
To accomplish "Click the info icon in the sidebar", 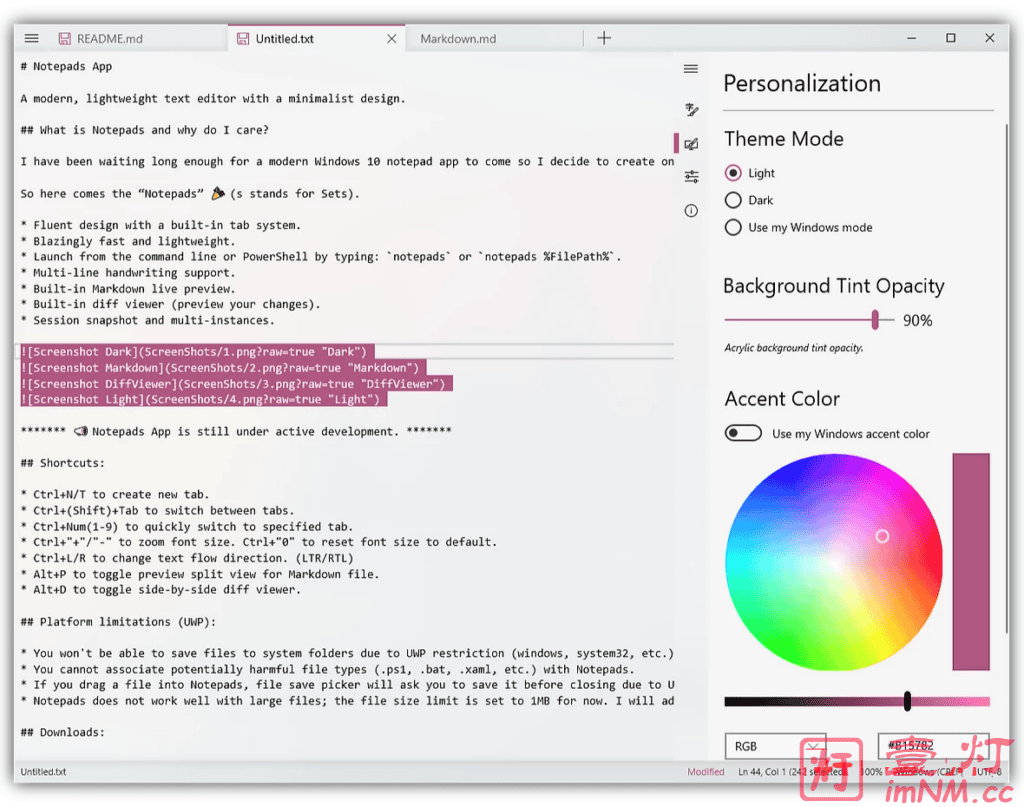I will tap(692, 210).
